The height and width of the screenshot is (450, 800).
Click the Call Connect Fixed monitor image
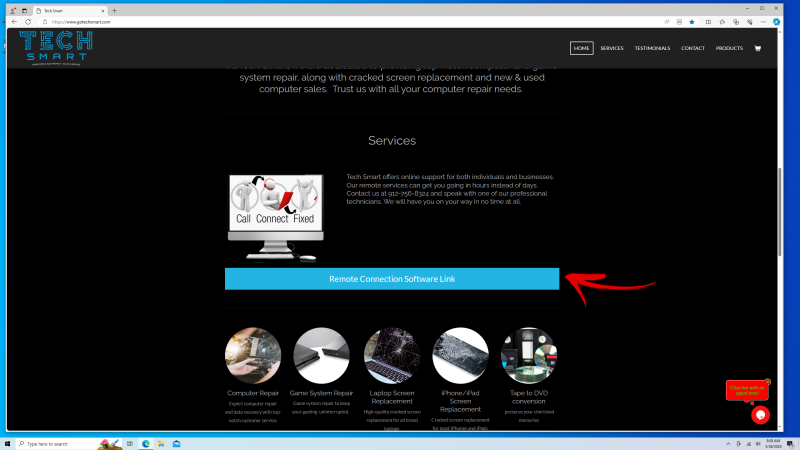point(276,218)
